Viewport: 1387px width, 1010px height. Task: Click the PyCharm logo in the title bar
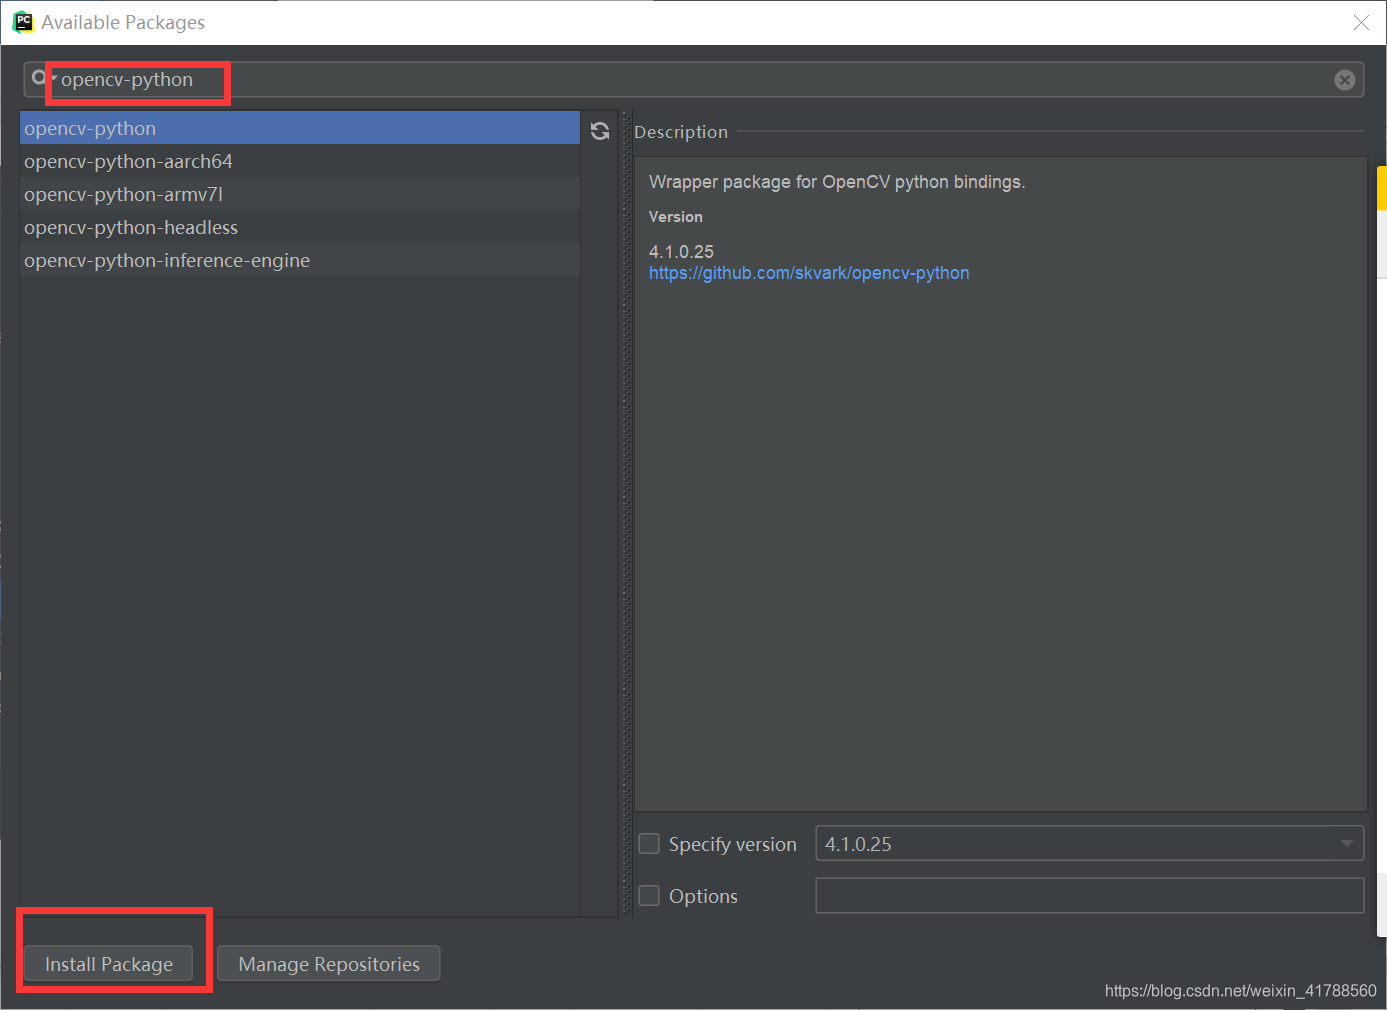point(23,22)
